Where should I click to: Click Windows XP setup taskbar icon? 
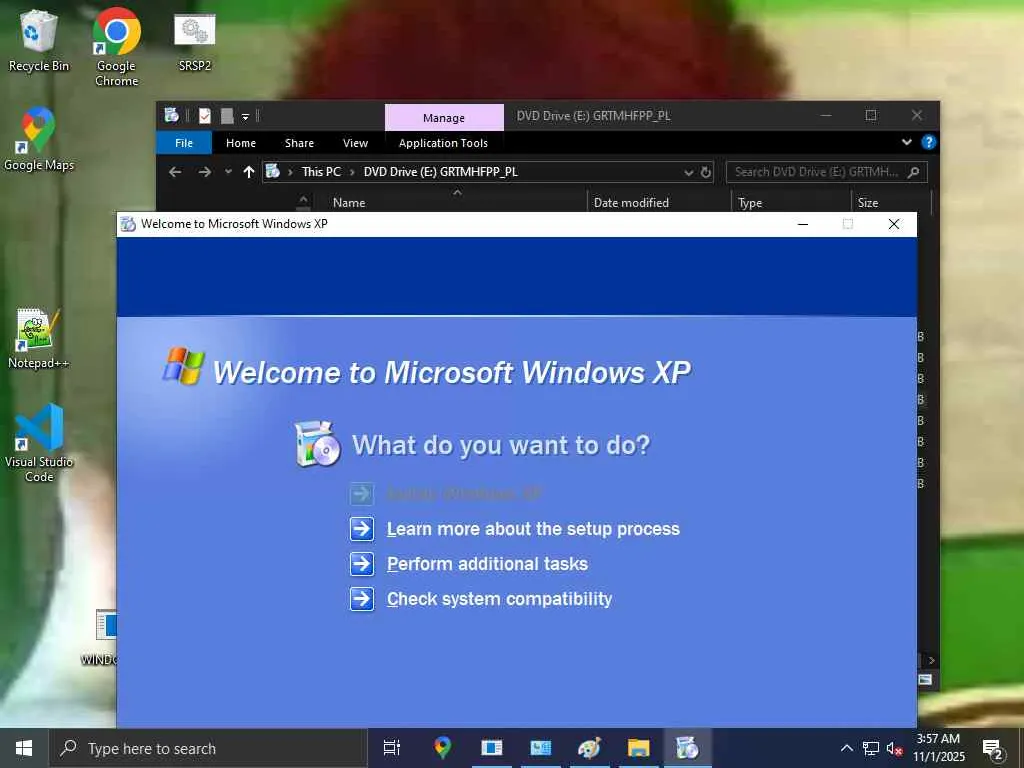click(x=687, y=748)
